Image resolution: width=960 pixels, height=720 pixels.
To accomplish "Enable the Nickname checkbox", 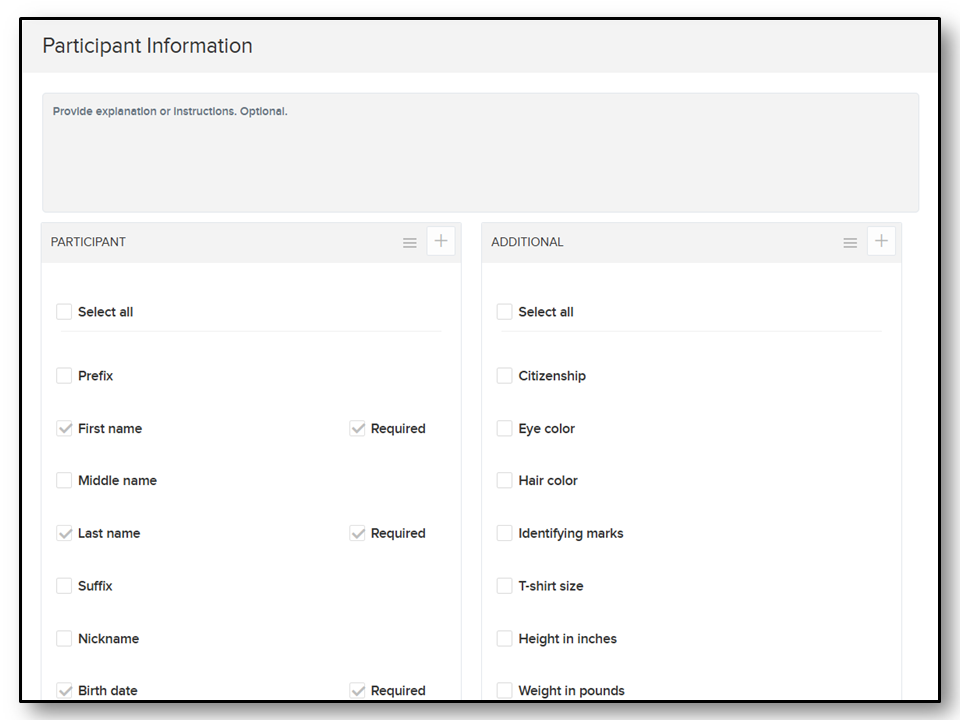I will 64,638.
